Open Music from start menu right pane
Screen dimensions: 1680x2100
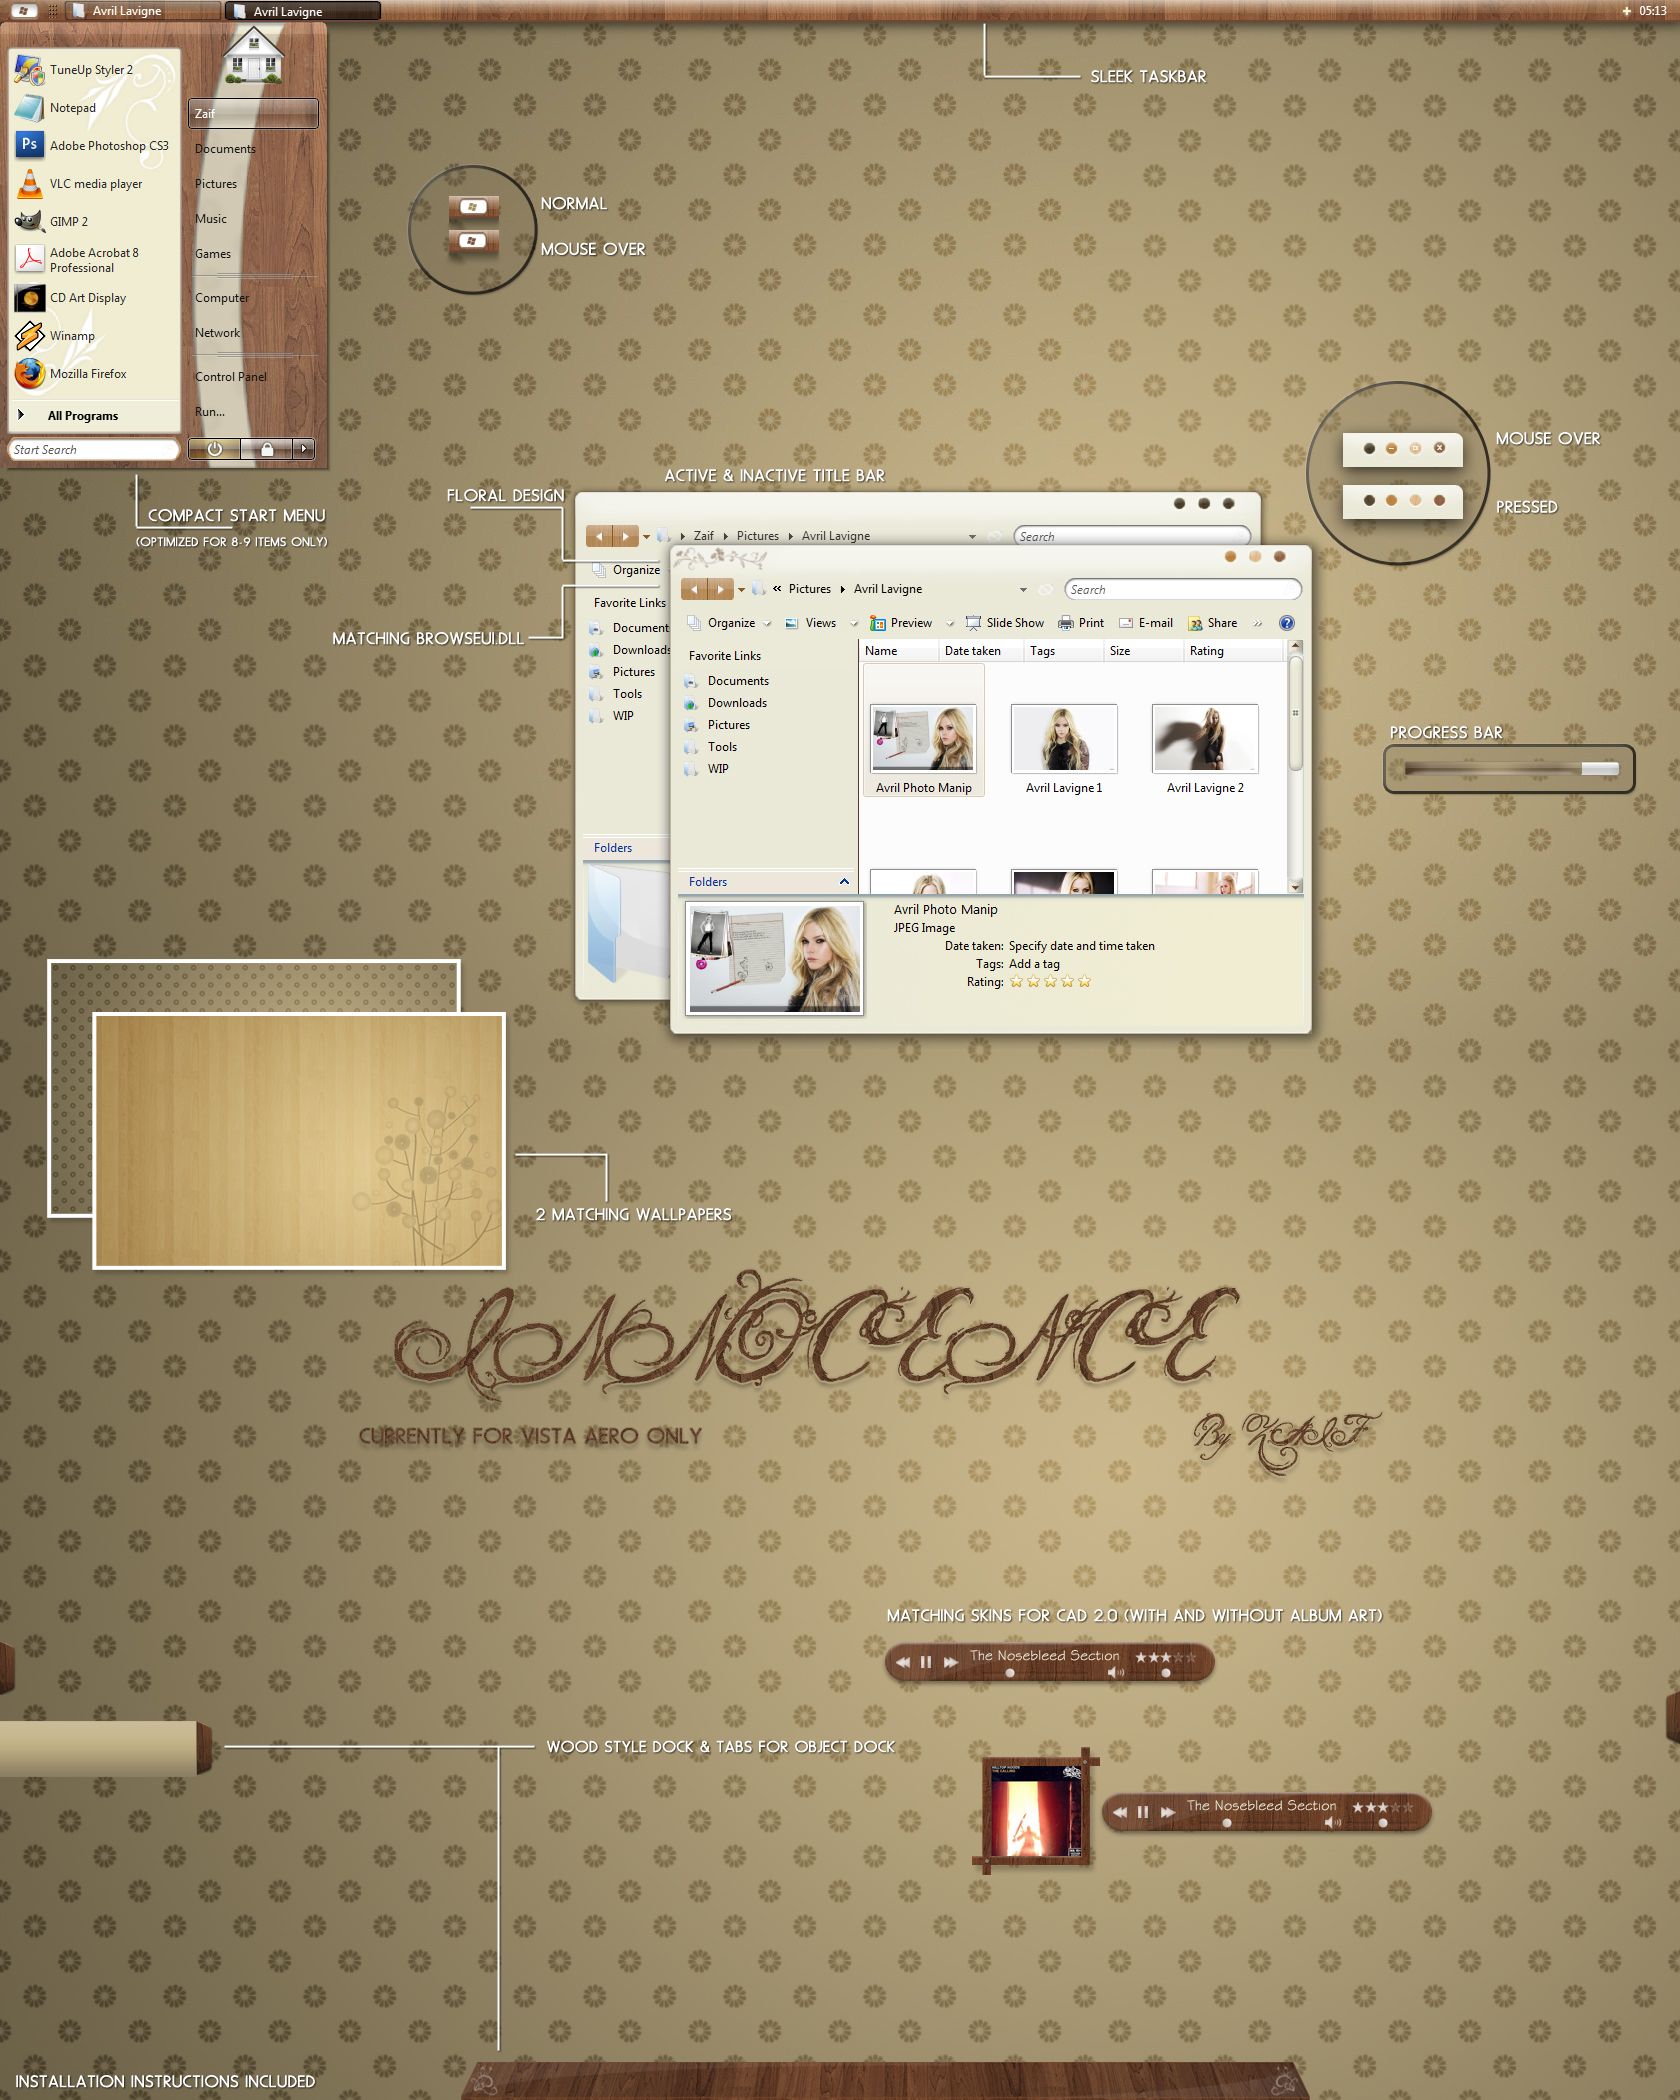(x=211, y=219)
